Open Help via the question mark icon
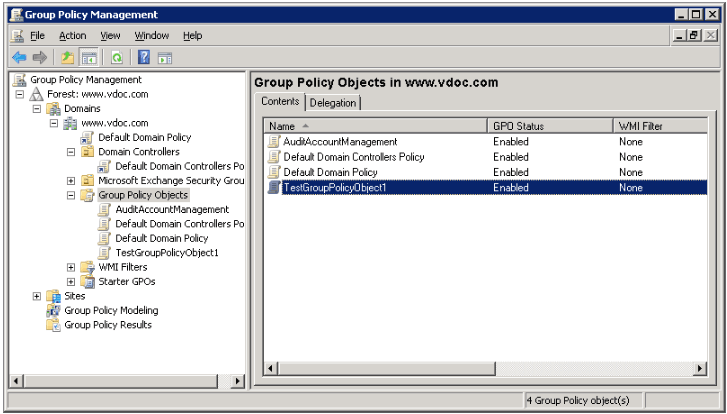 coord(144,57)
